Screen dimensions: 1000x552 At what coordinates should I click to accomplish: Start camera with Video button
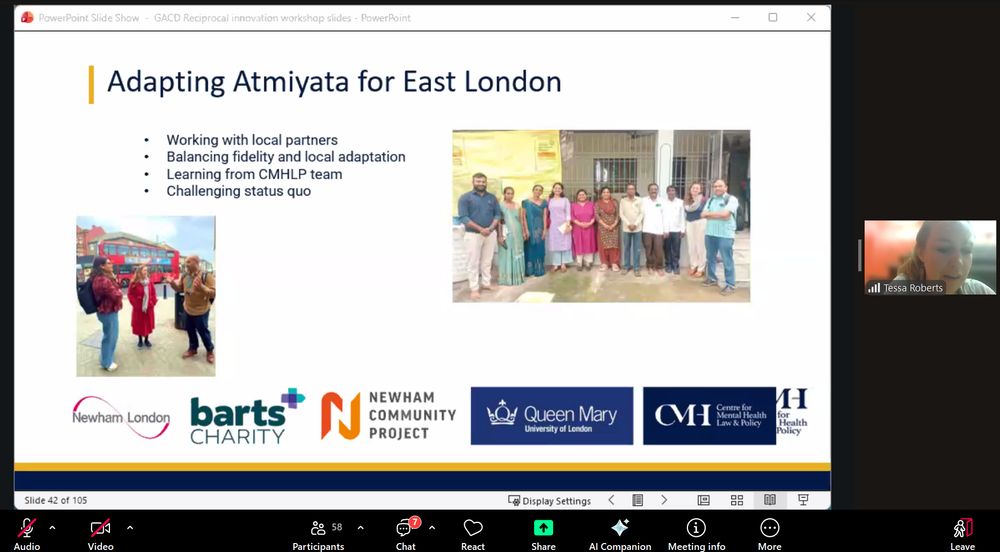point(100,534)
